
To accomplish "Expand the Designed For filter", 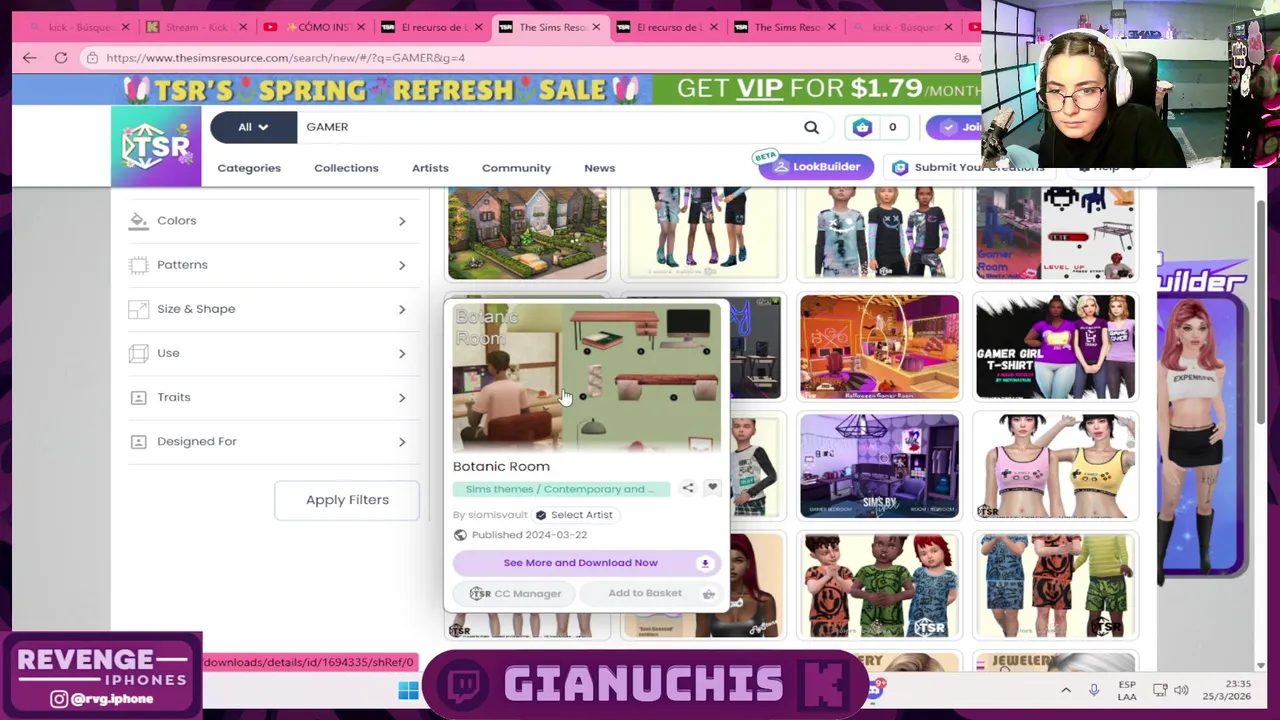I will [402, 442].
